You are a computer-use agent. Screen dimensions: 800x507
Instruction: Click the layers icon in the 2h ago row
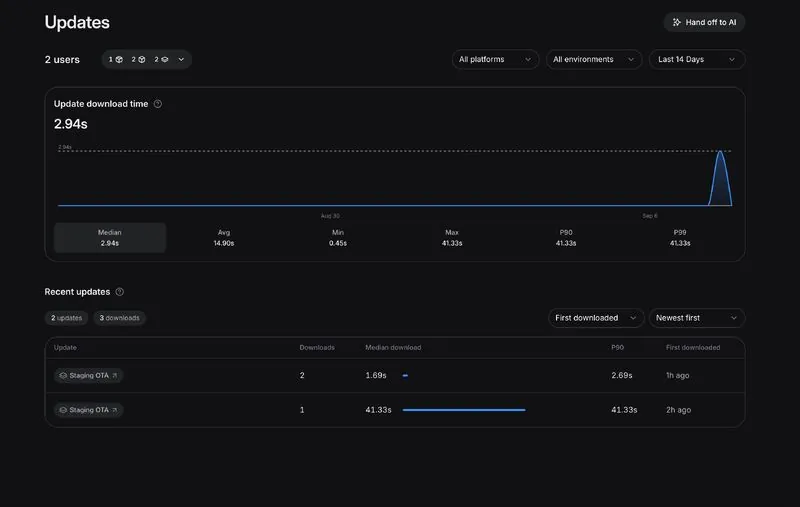[x=63, y=410]
